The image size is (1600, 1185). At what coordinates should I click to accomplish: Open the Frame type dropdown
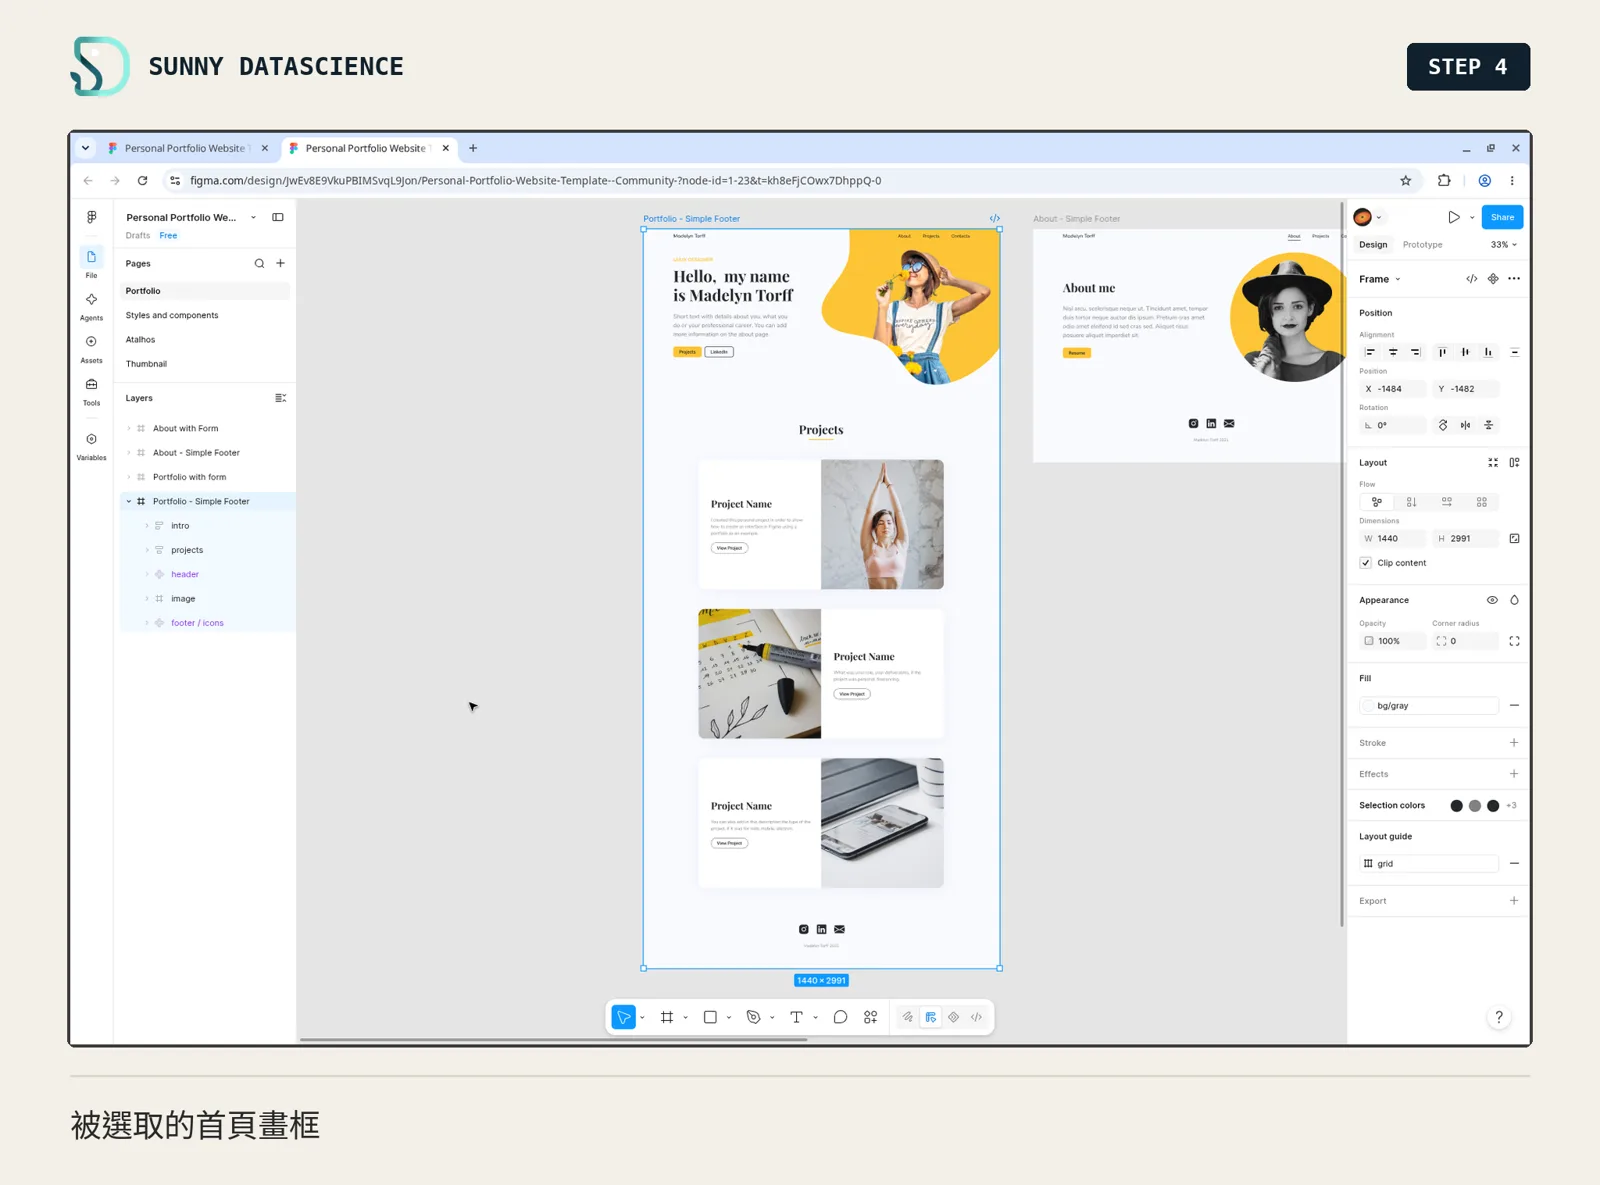click(x=1380, y=279)
